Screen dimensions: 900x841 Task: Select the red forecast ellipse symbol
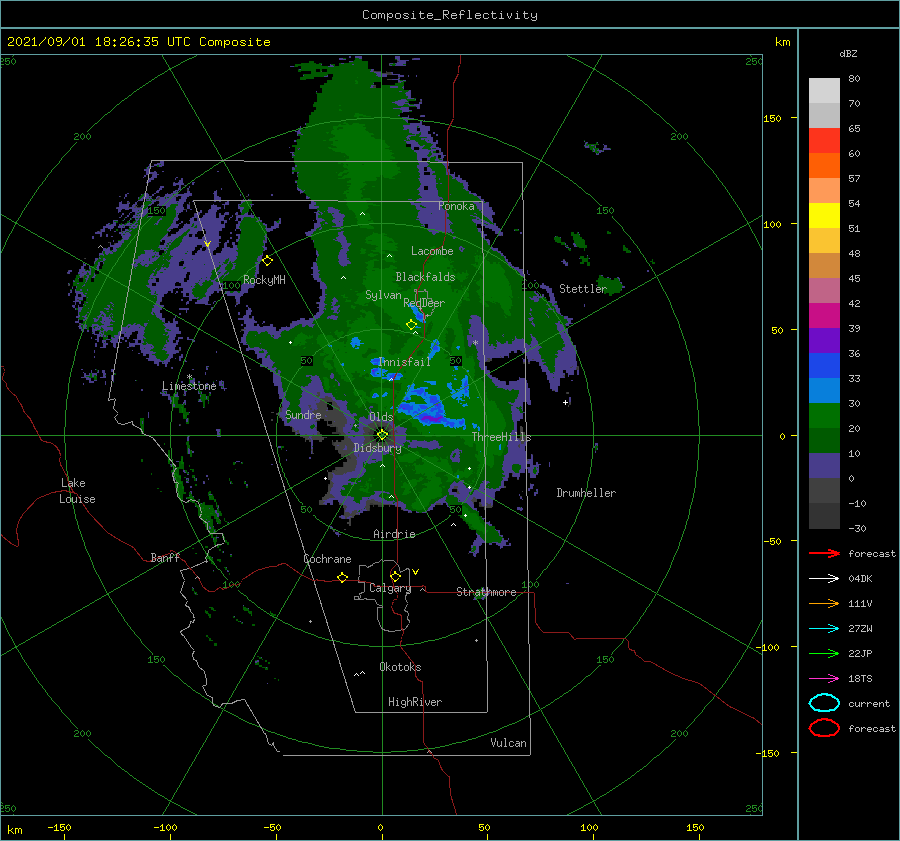[824, 728]
